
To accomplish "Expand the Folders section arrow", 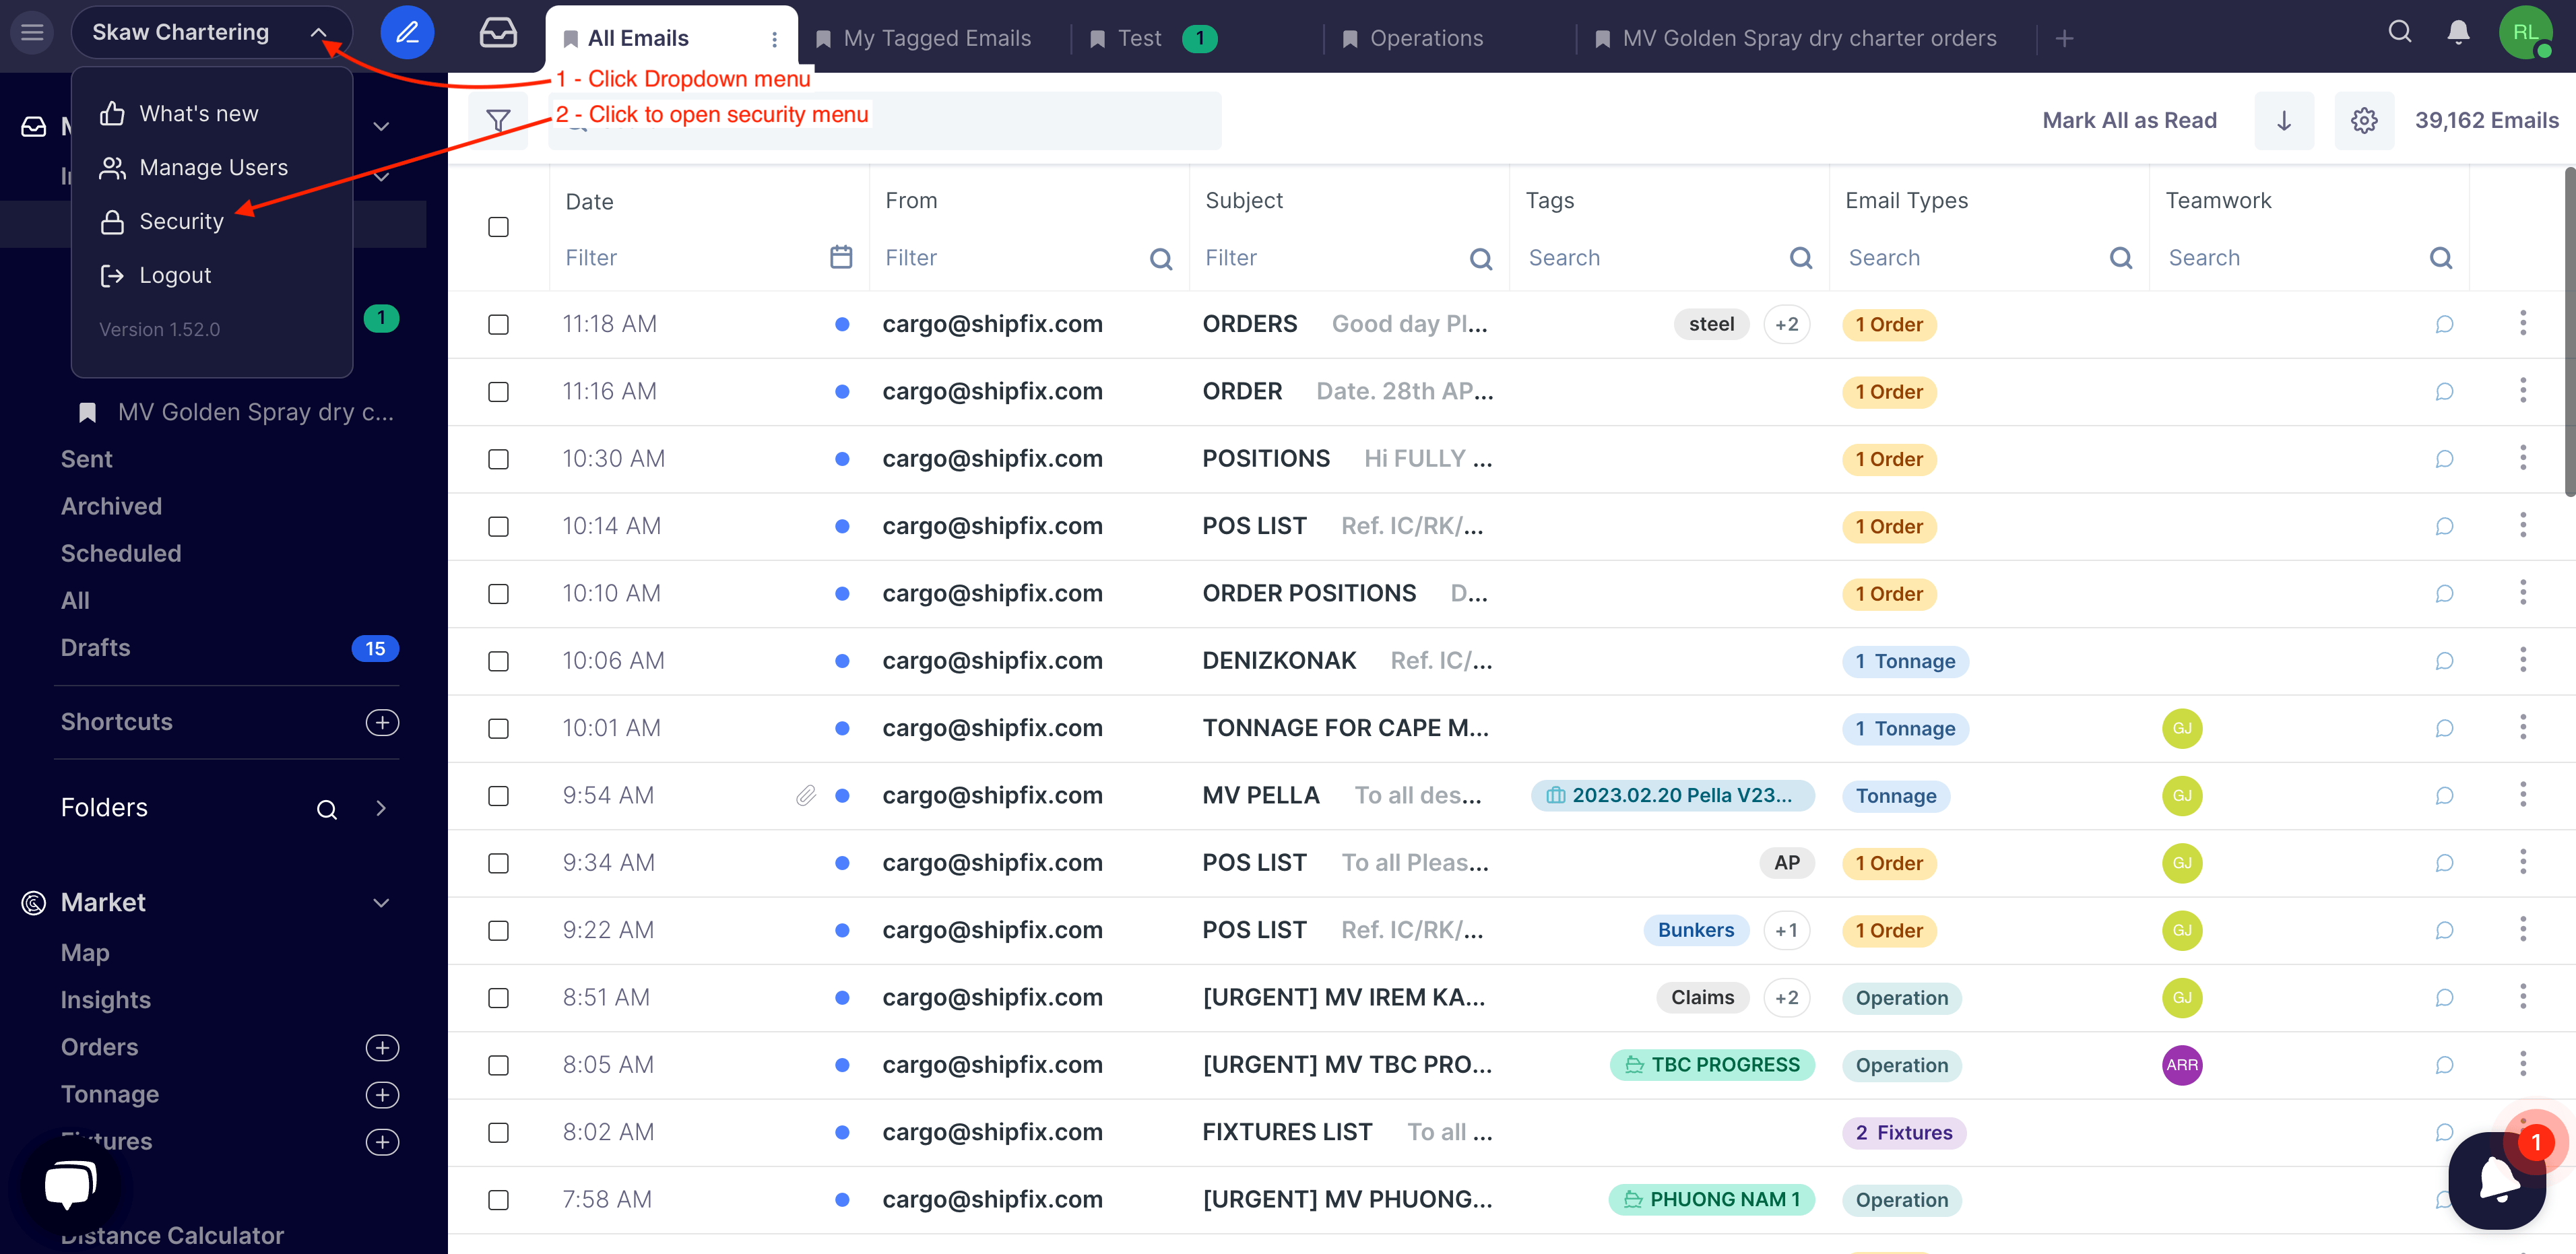I will click(x=380, y=808).
